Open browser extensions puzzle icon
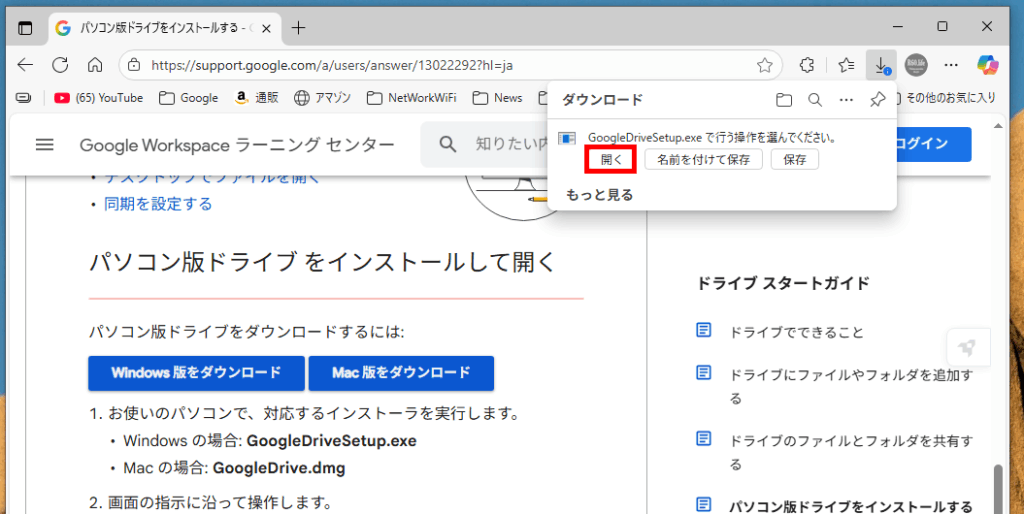The width and height of the screenshot is (1024, 514). tap(807, 65)
